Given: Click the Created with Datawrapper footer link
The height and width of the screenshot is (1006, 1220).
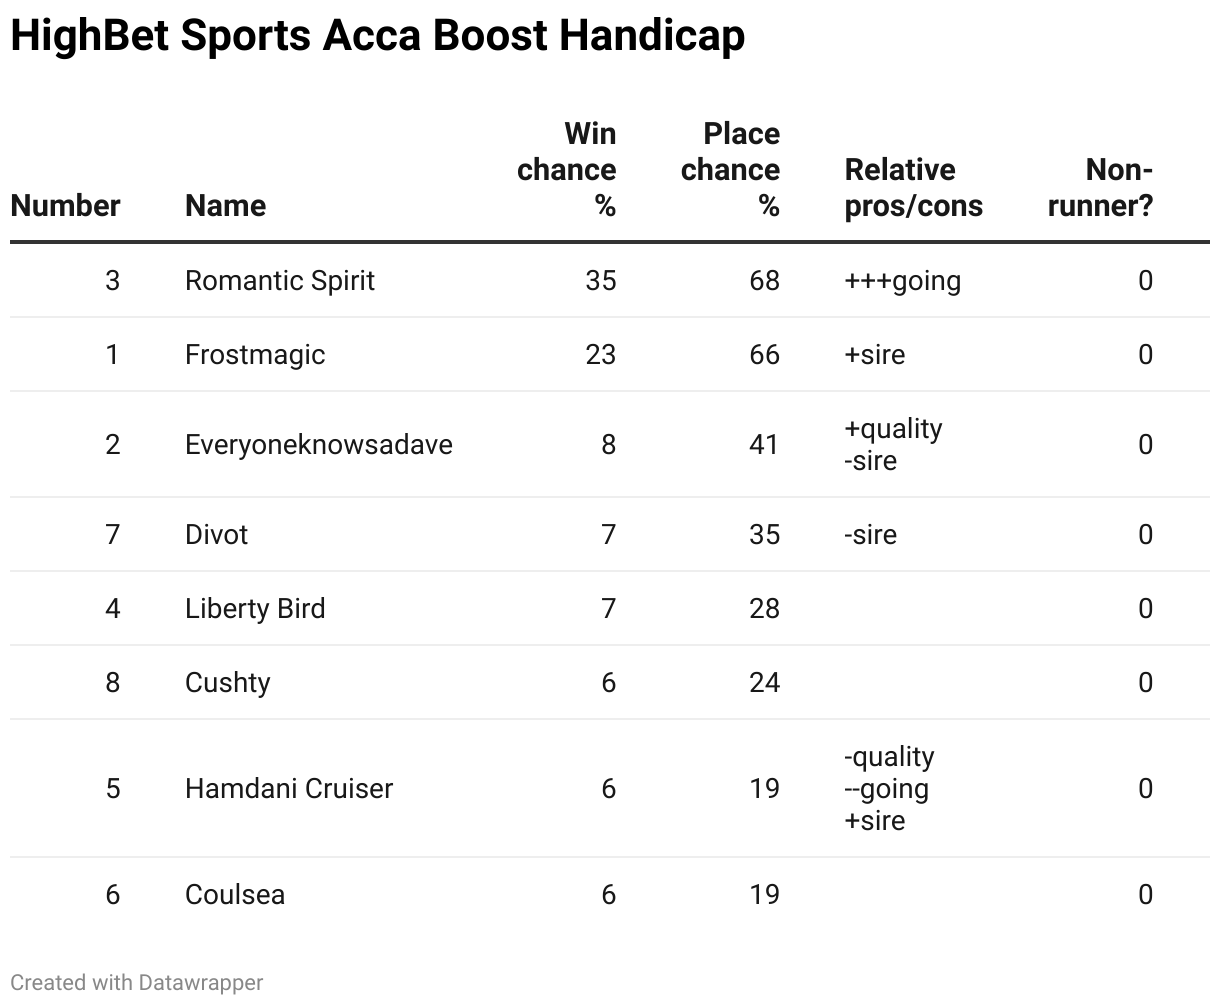Looking at the screenshot, I should click(137, 982).
